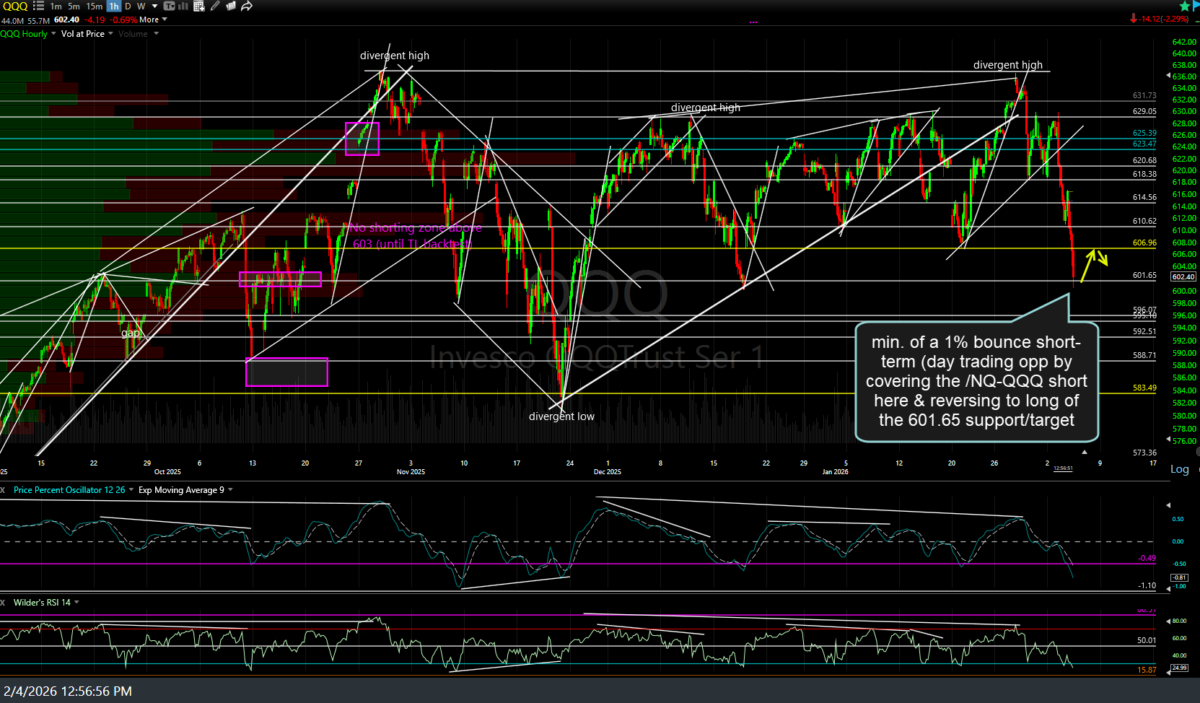Click the green star favorite icon
Screen dimensions: 1200x703
(1185, 6)
